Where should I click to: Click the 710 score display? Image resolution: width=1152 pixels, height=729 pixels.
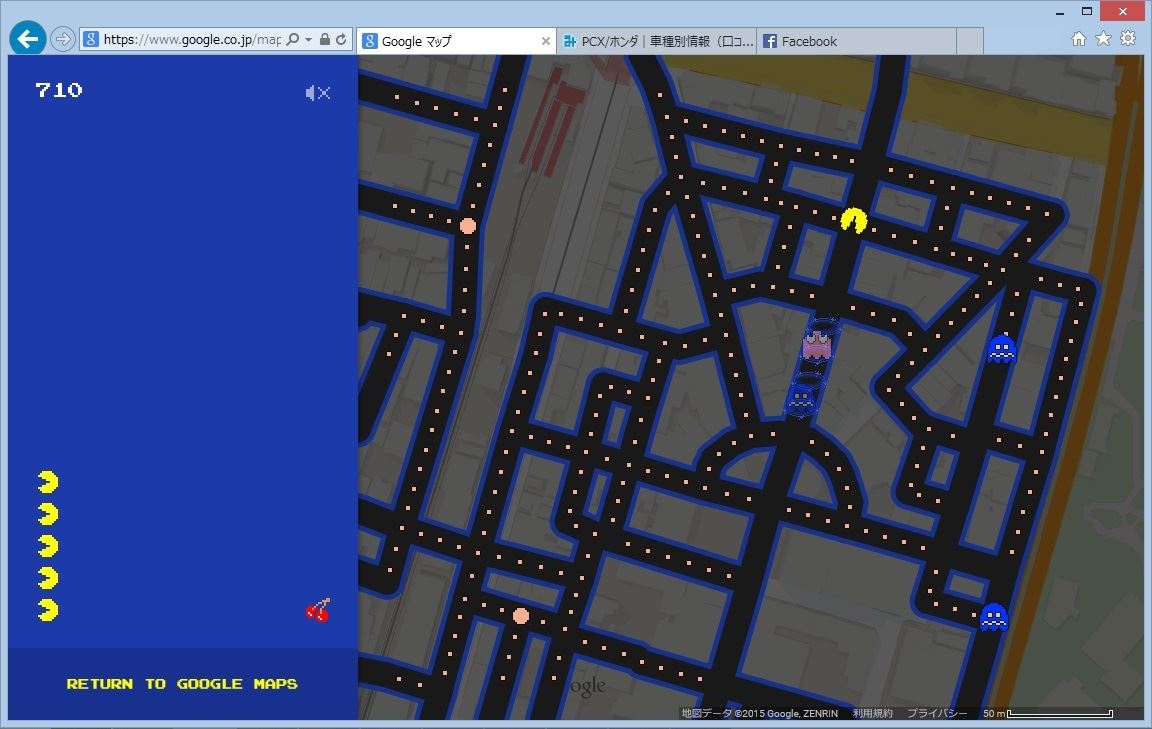click(59, 90)
